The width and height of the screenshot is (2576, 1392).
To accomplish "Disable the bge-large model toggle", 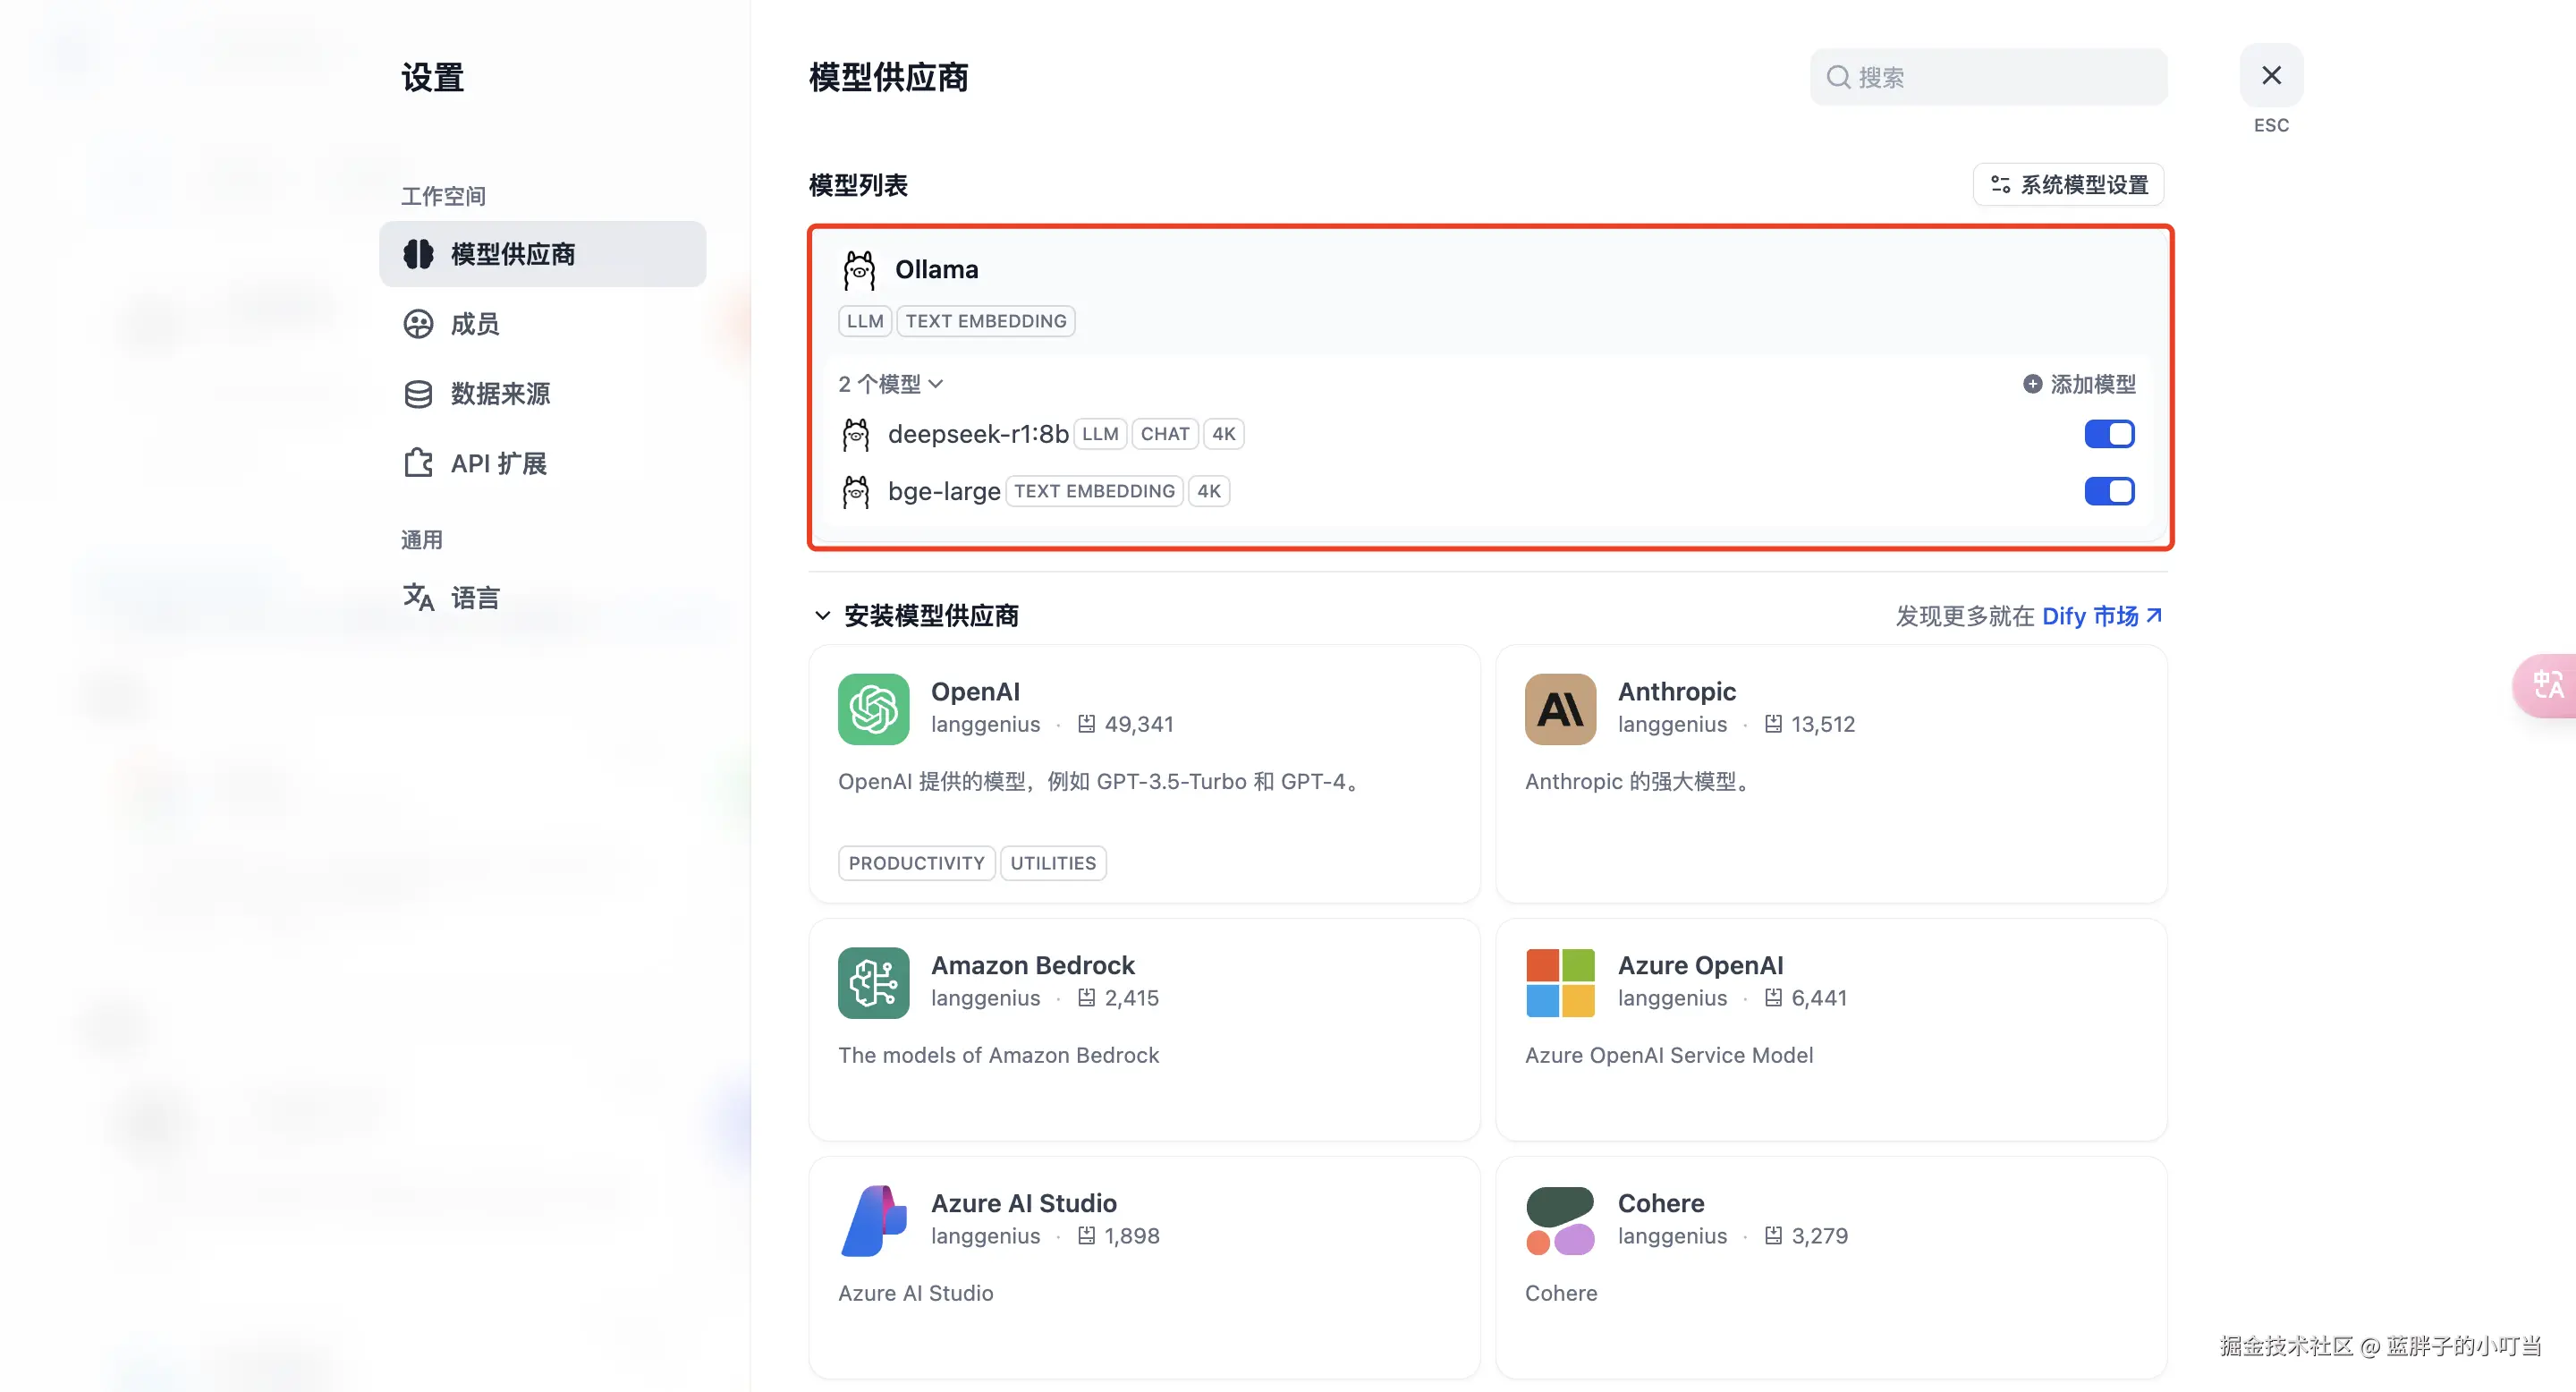I will coord(2108,491).
